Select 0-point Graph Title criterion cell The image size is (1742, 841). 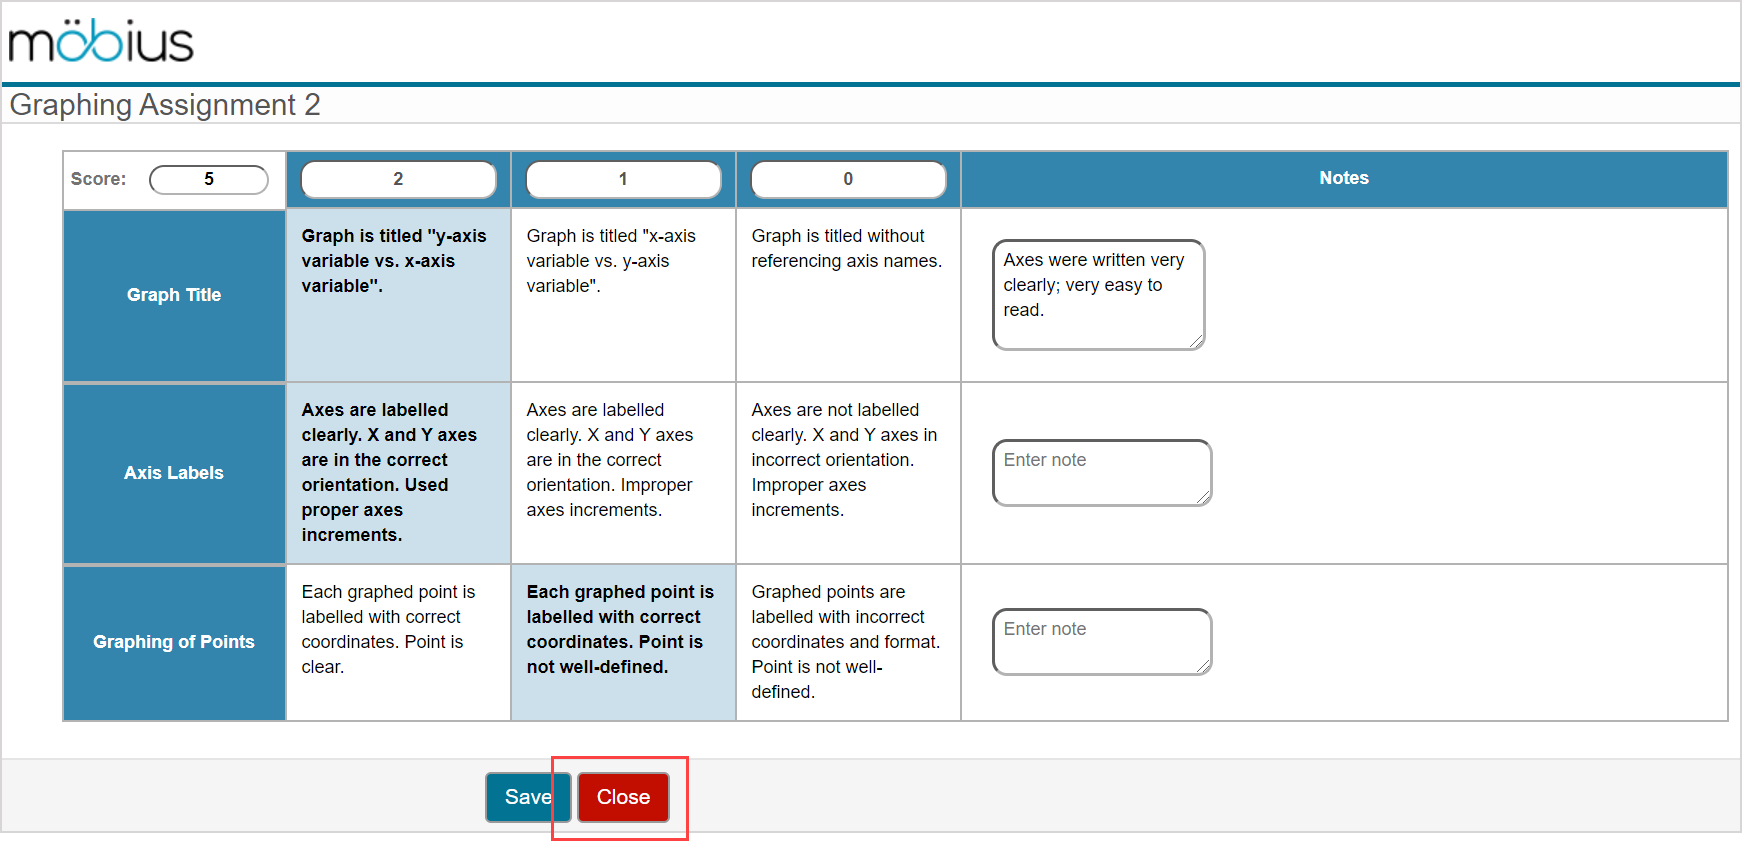(848, 295)
